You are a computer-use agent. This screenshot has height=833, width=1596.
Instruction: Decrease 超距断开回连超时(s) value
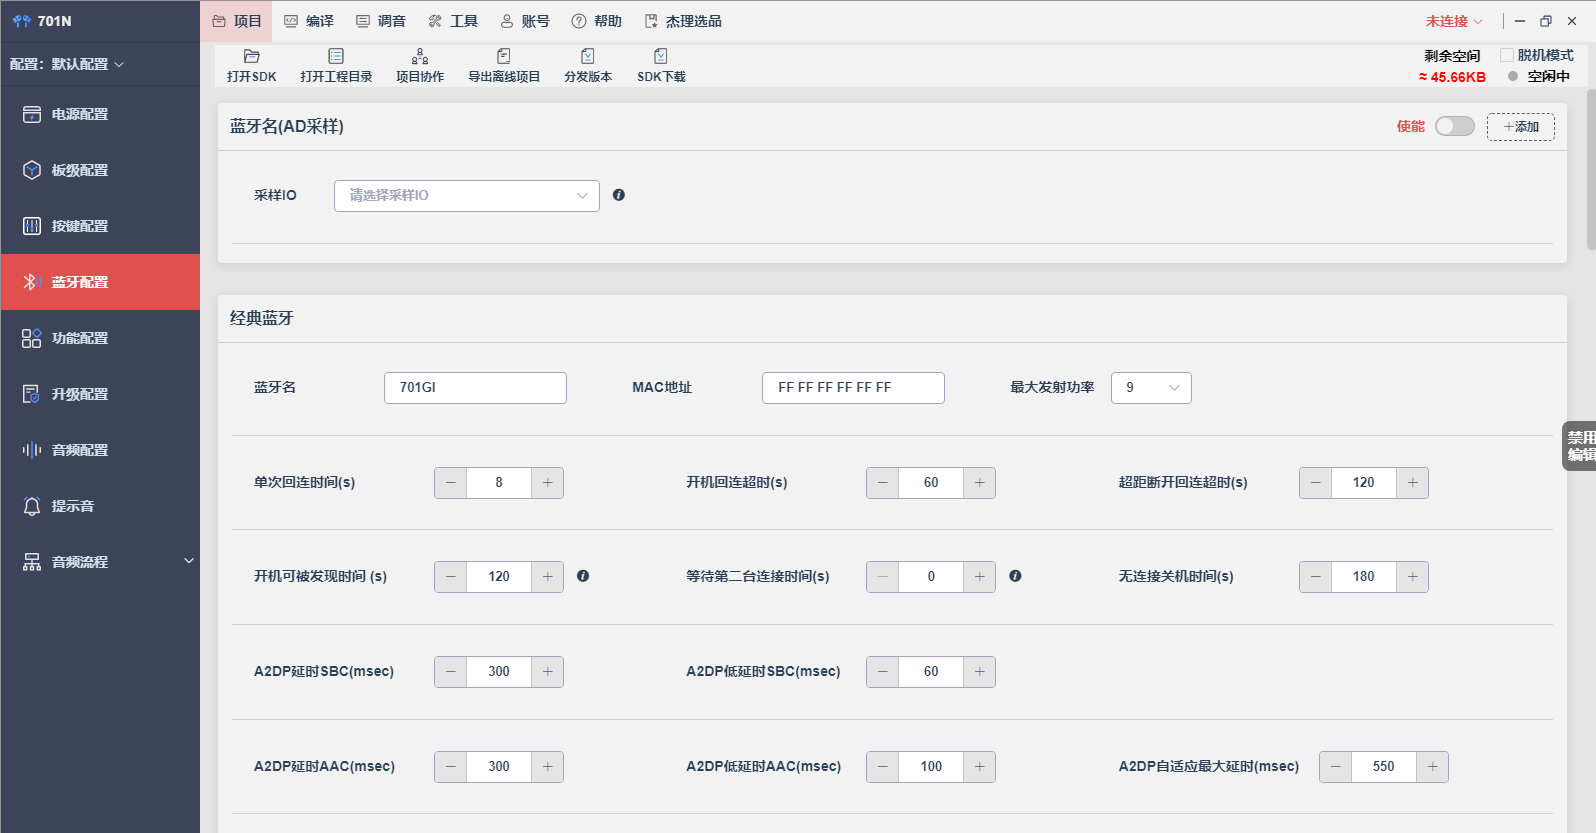coord(1316,483)
